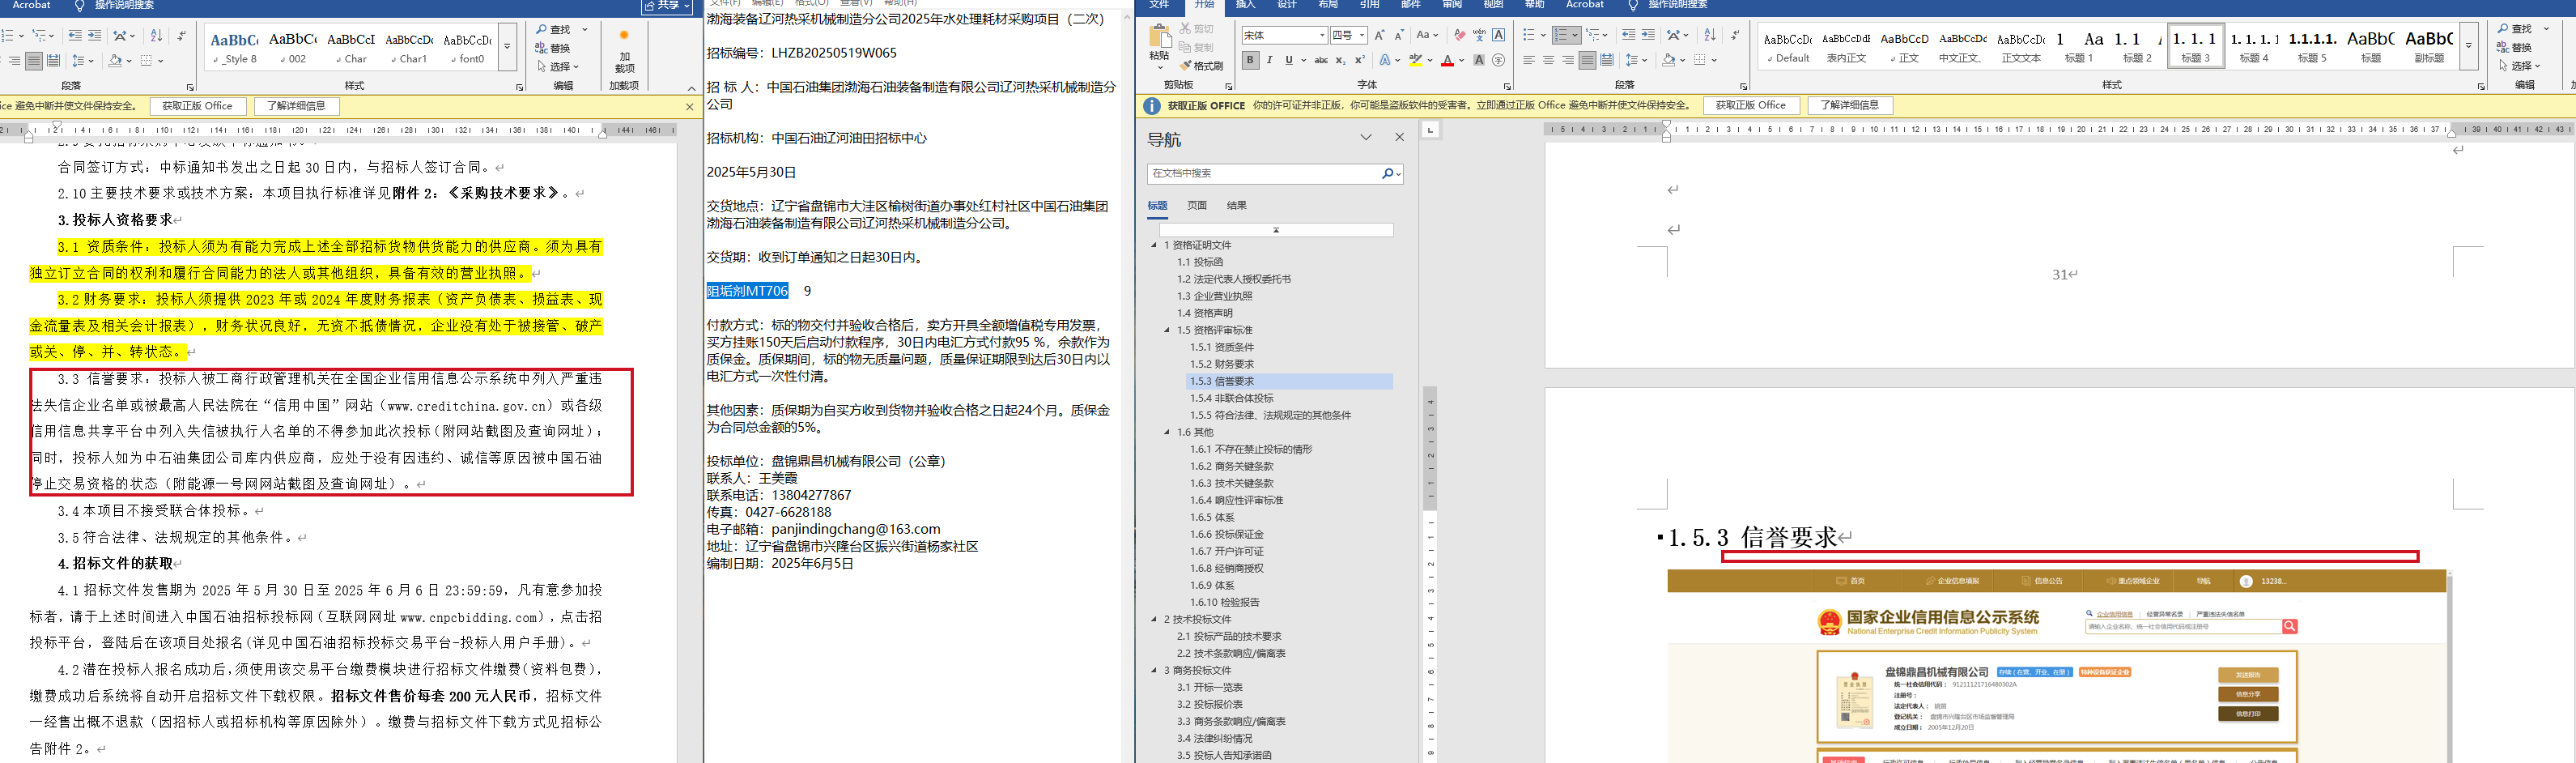Screen dimensions: 2576x763
Task: Click 替换 (Replace) in right Word window
Action: [x=2514, y=47]
